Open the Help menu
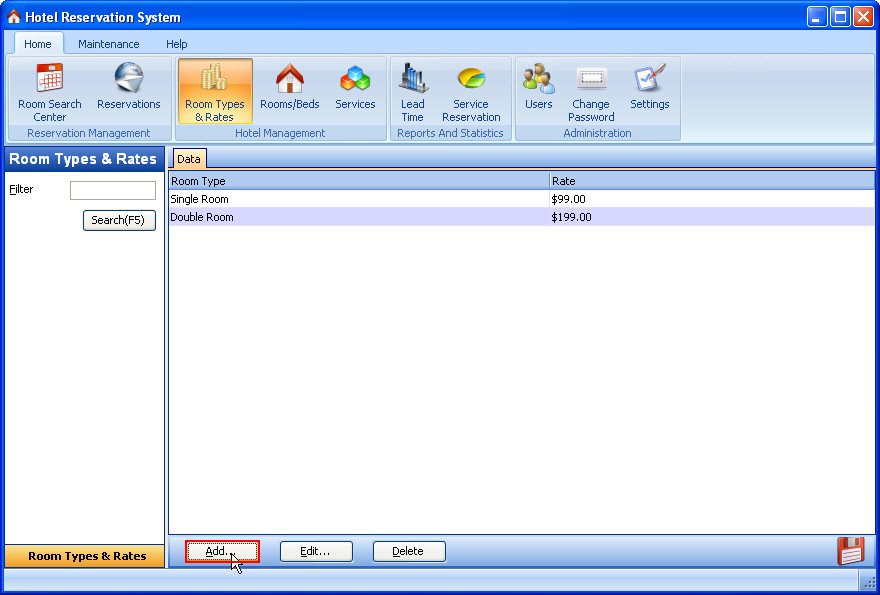 pyautogui.click(x=177, y=44)
